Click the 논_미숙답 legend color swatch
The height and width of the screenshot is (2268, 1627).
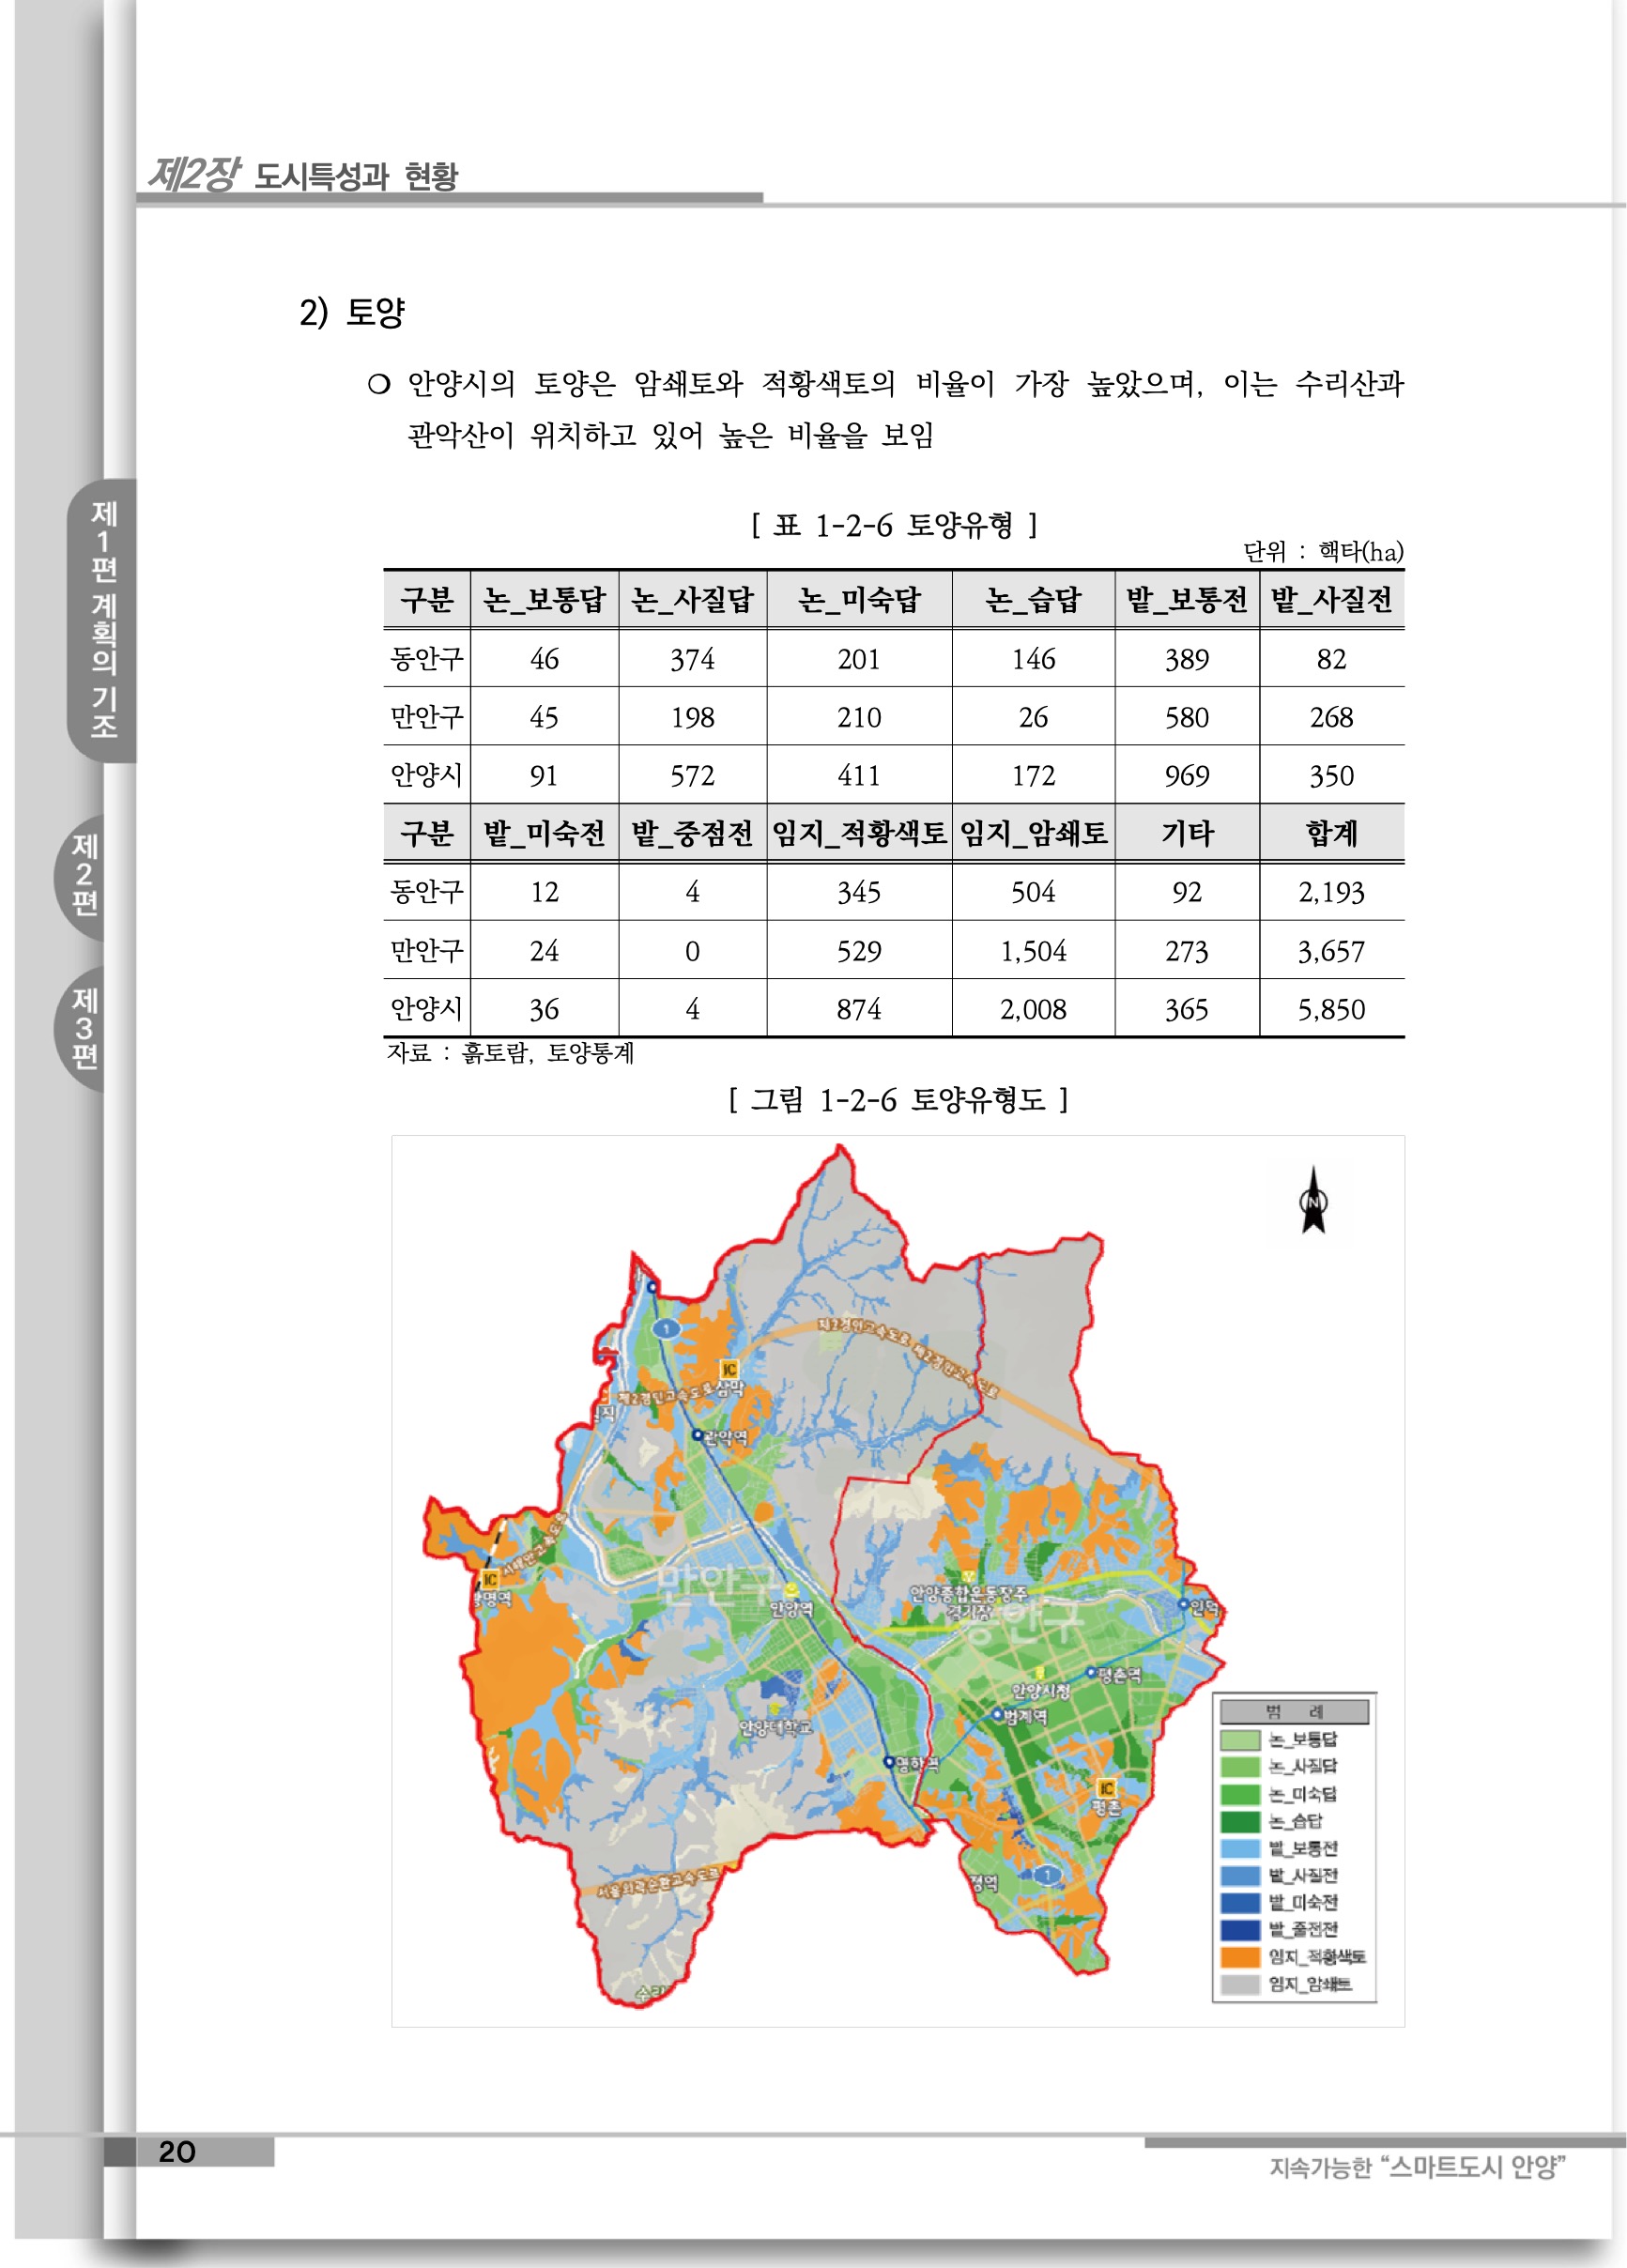click(x=1239, y=1794)
